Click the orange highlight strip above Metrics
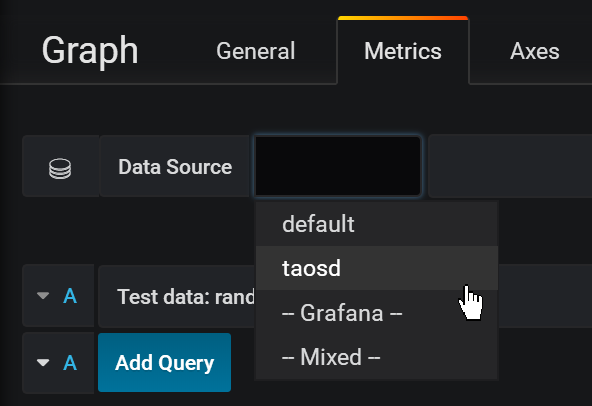 (x=403, y=18)
